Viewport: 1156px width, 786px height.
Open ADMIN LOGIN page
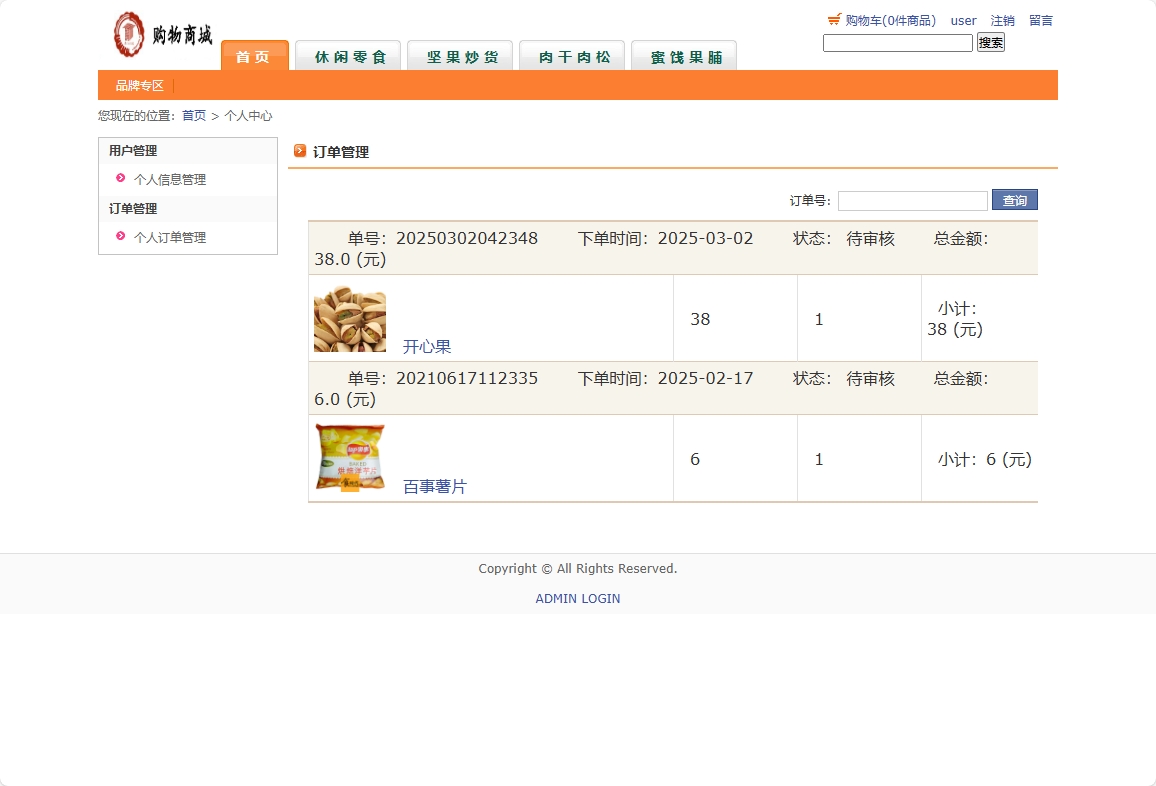click(577, 598)
